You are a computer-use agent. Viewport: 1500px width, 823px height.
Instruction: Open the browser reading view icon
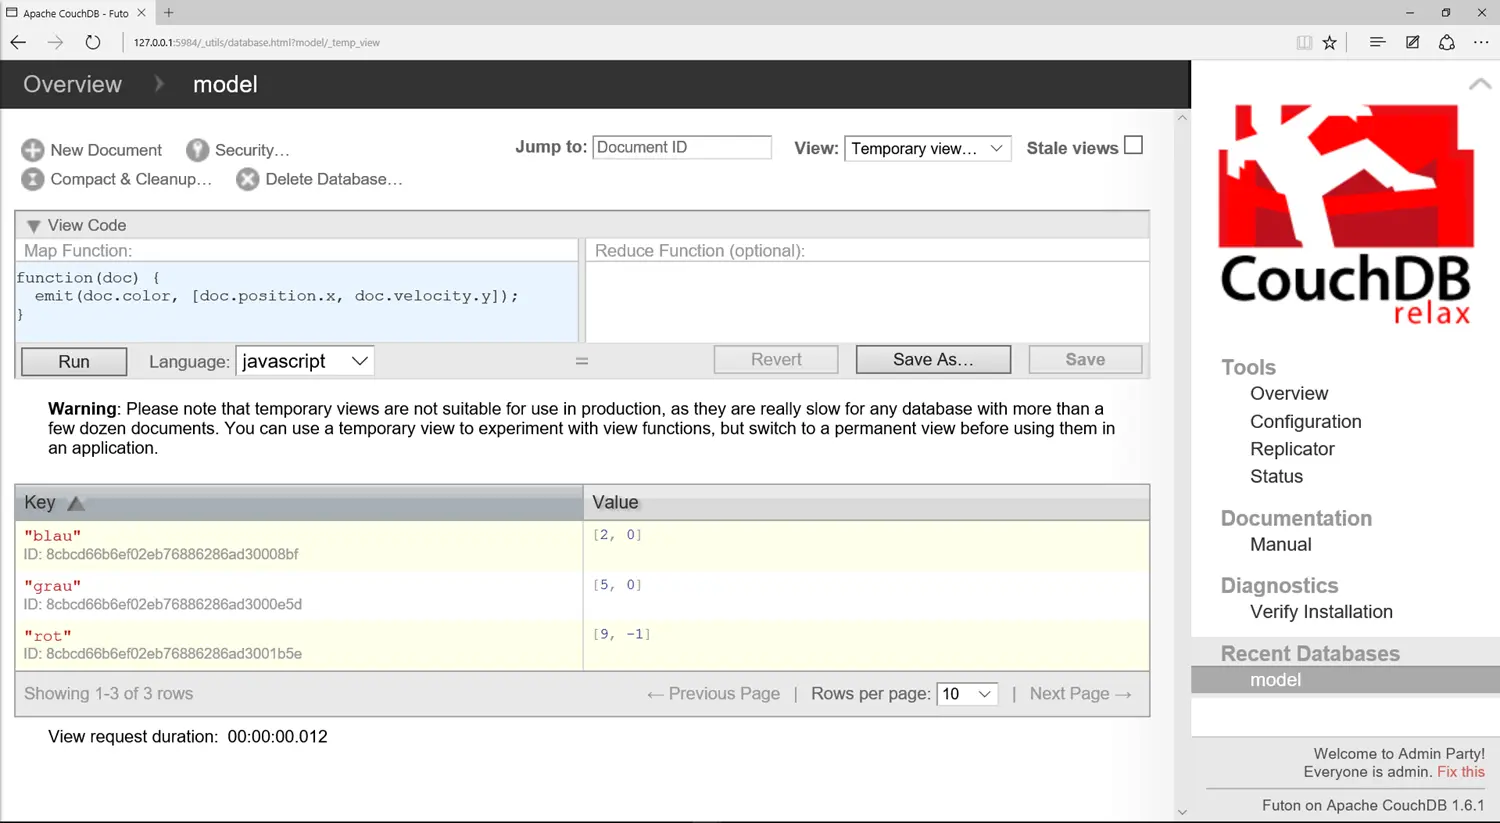point(1304,42)
